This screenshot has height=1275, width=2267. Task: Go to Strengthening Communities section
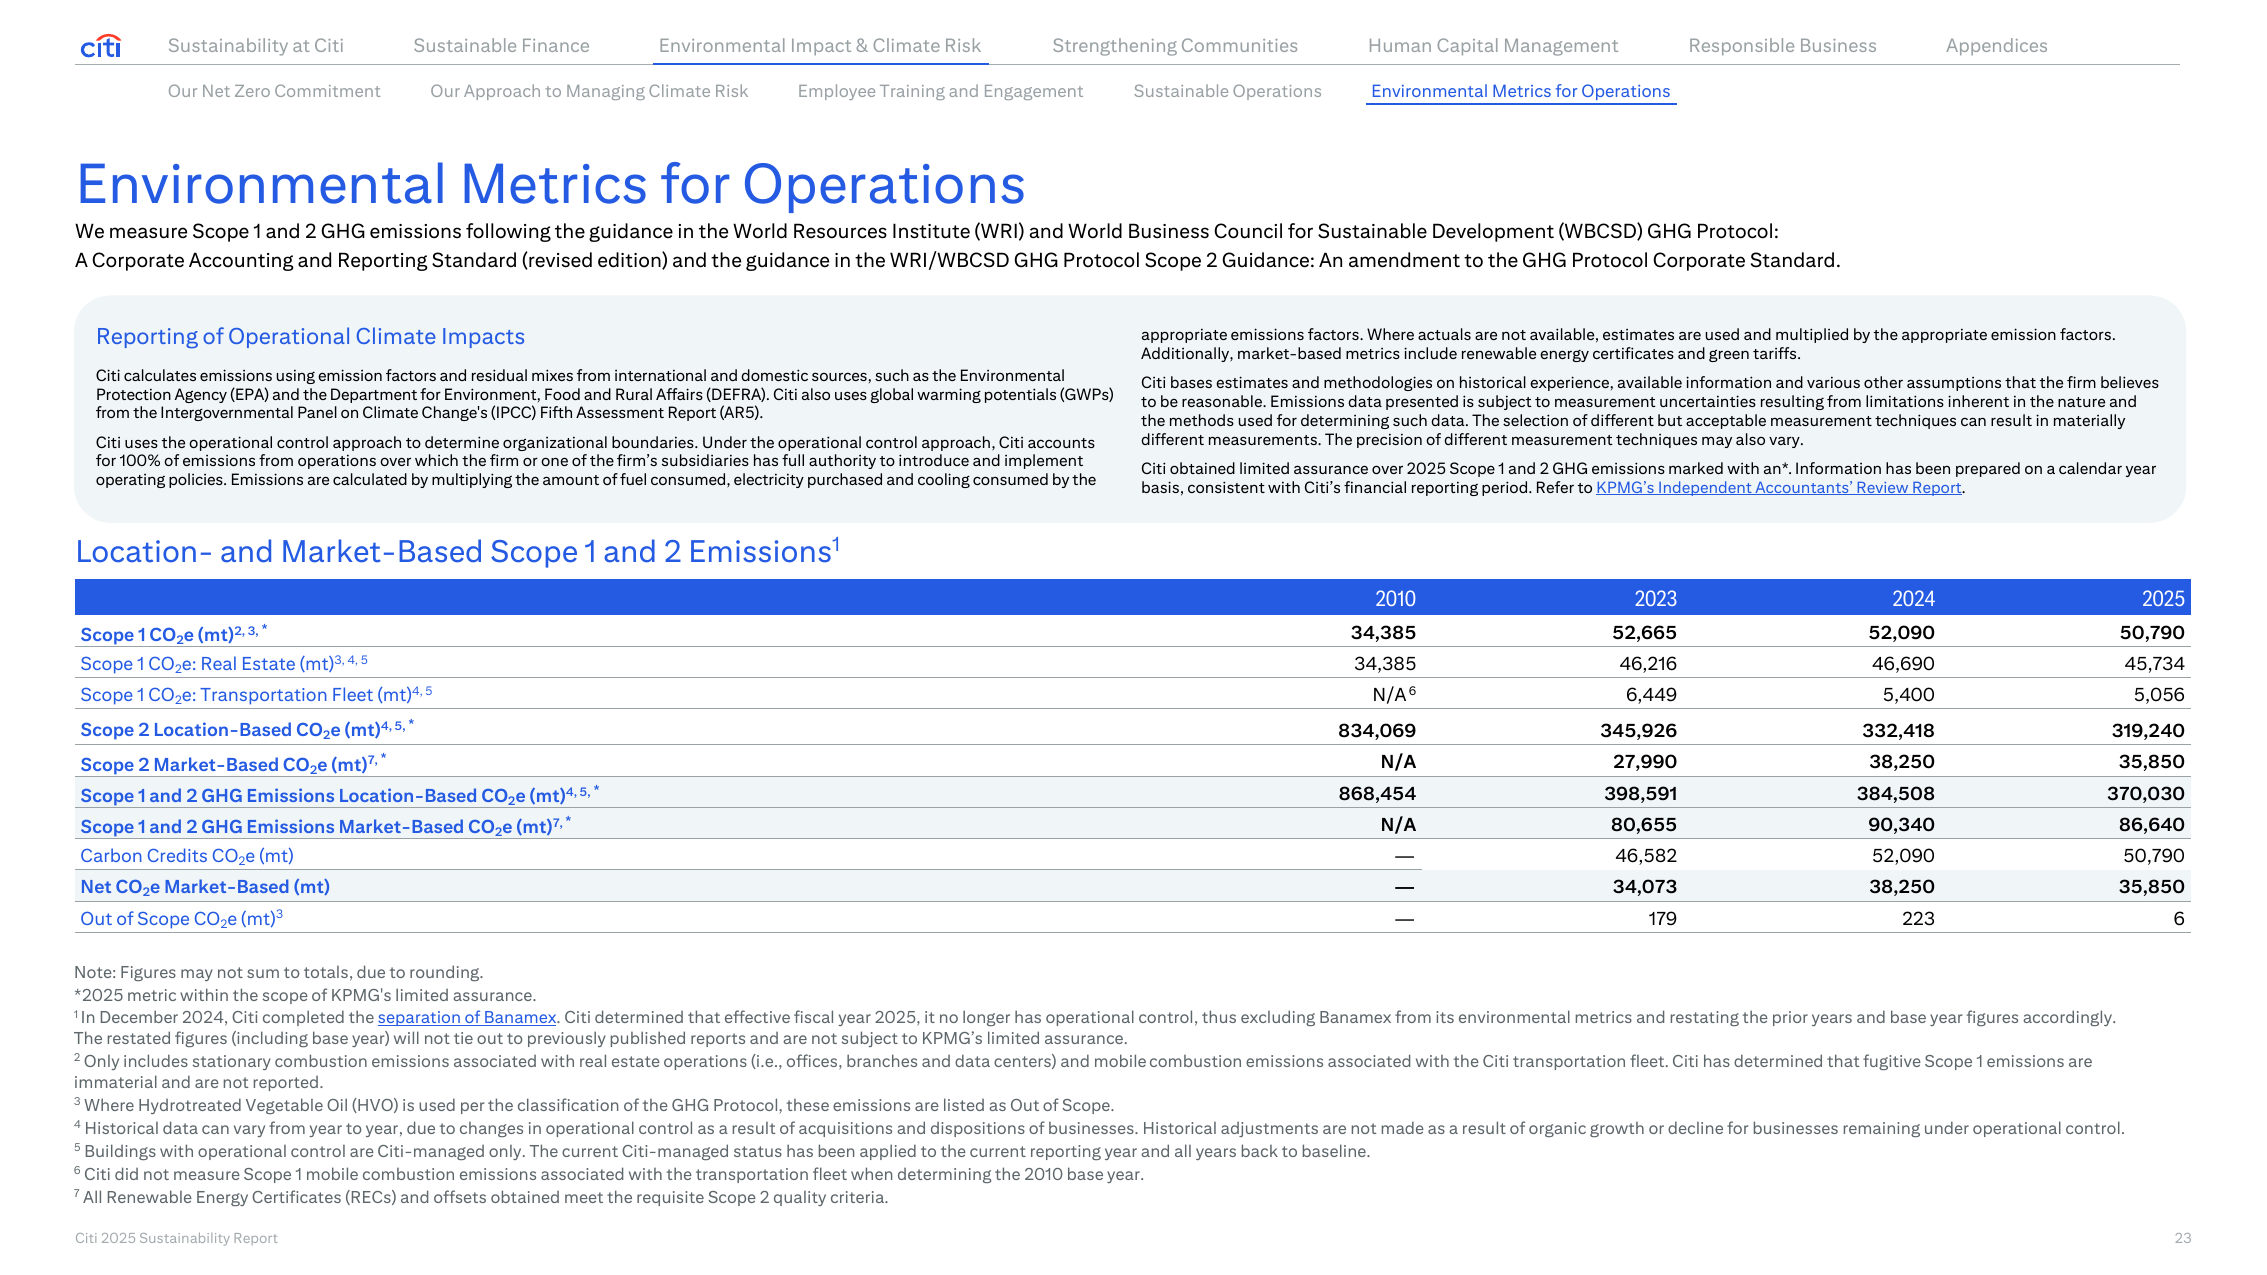click(1175, 46)
